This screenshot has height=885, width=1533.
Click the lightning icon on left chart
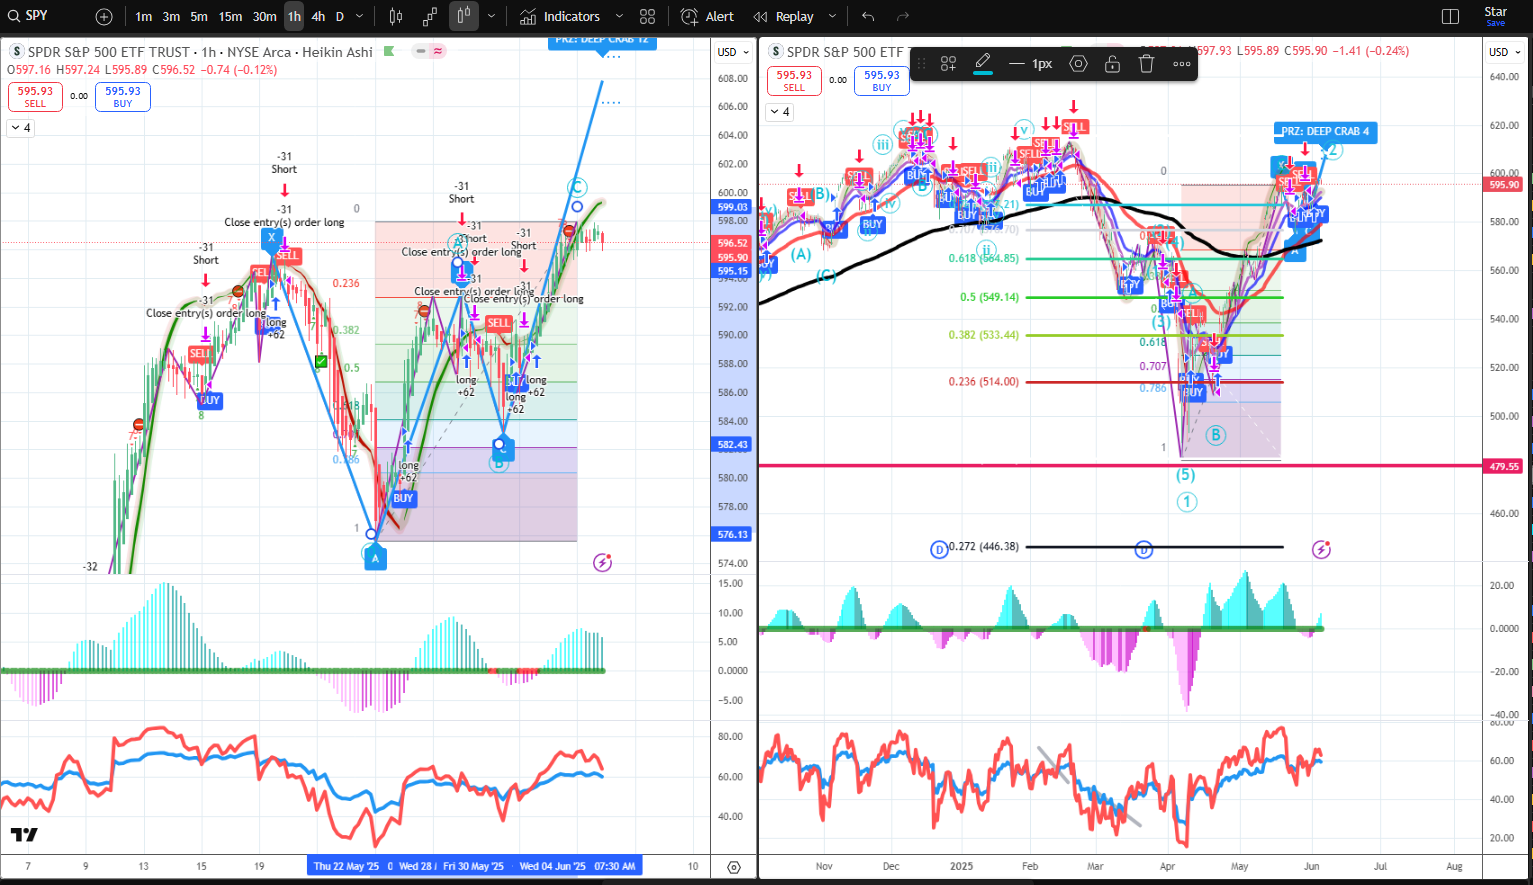pyautogui.click(x=602, y=563)
